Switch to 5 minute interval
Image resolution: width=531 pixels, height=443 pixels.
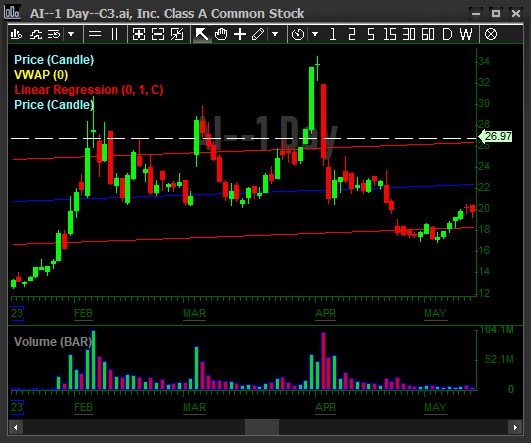coord(371,34)
